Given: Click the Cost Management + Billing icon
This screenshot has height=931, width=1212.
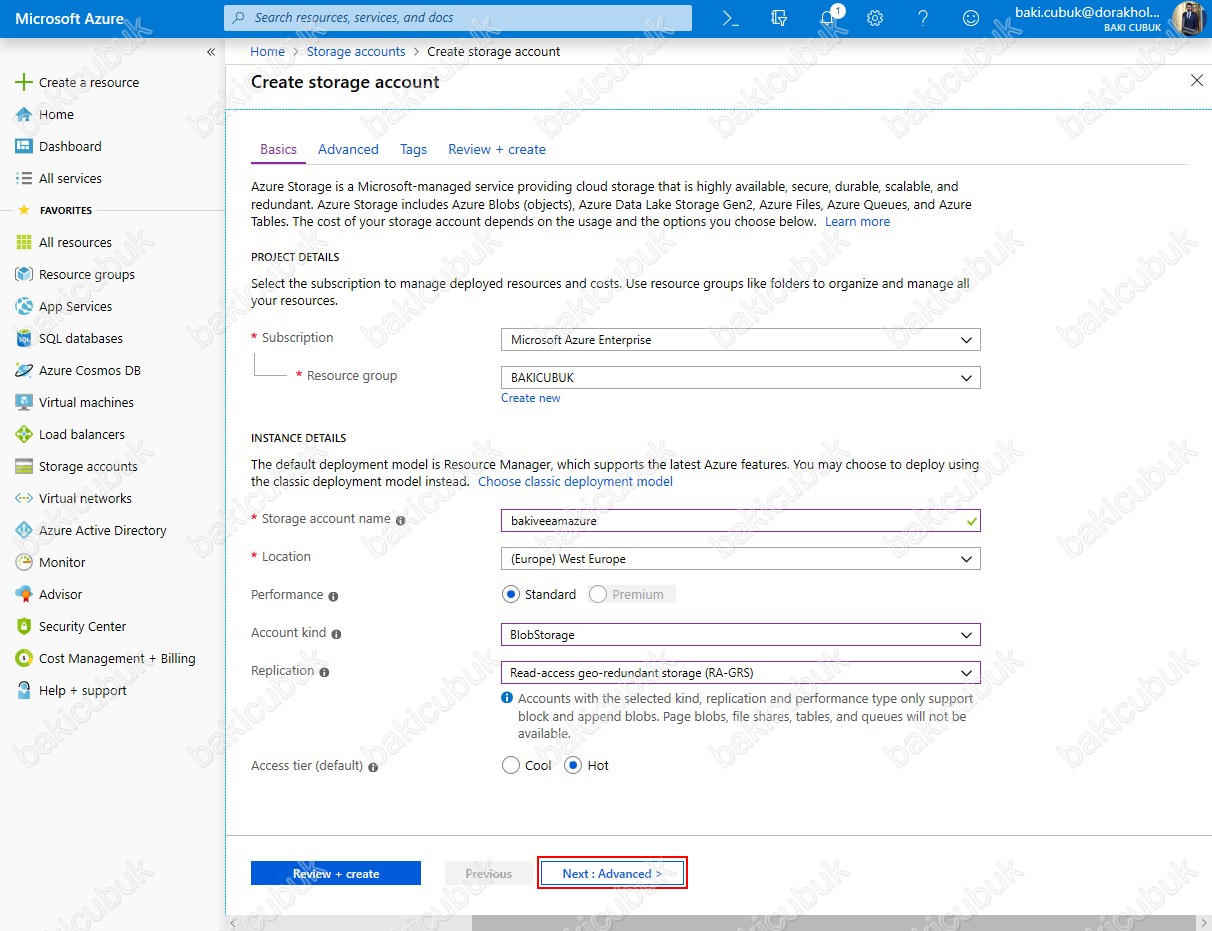Looking at the screenshot, I should [24, 658].
